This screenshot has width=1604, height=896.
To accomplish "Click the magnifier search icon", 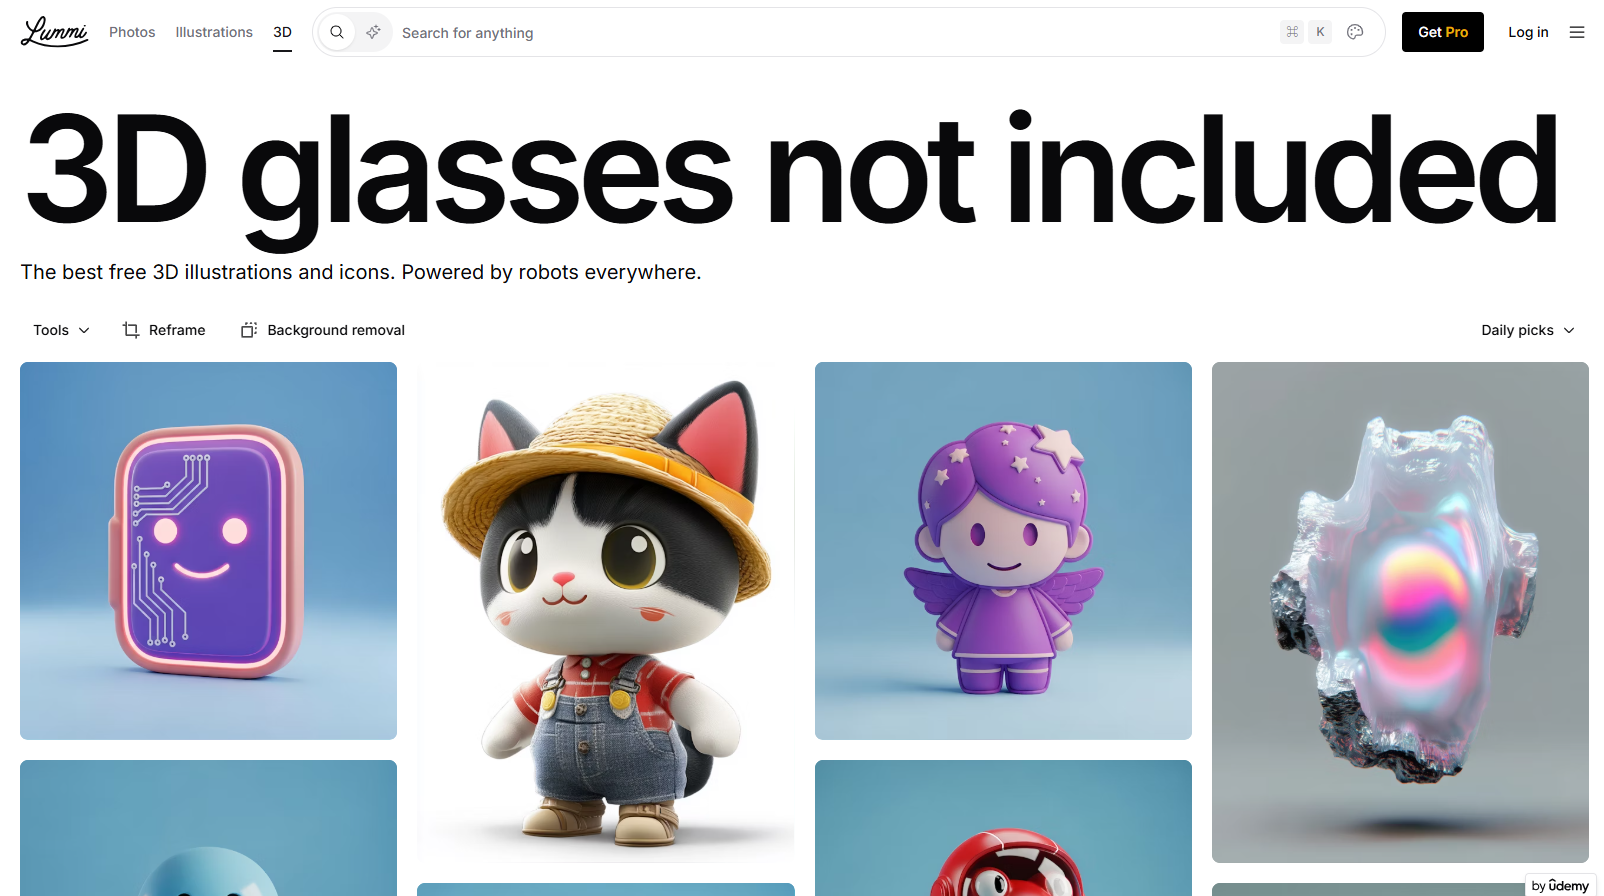I will (337, 32).
